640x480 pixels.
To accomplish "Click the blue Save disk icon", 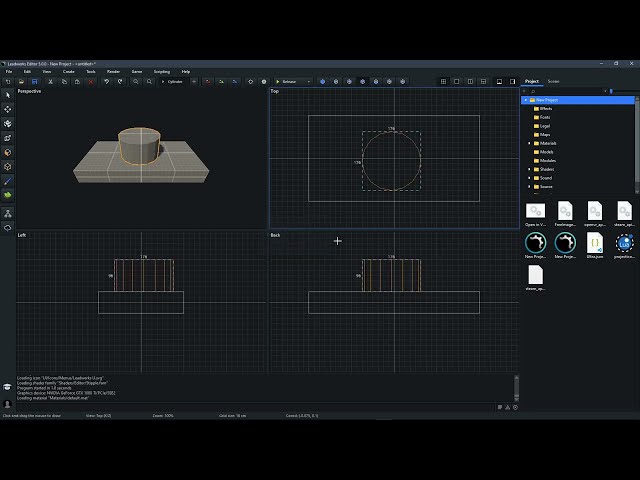I will point(35,82).
